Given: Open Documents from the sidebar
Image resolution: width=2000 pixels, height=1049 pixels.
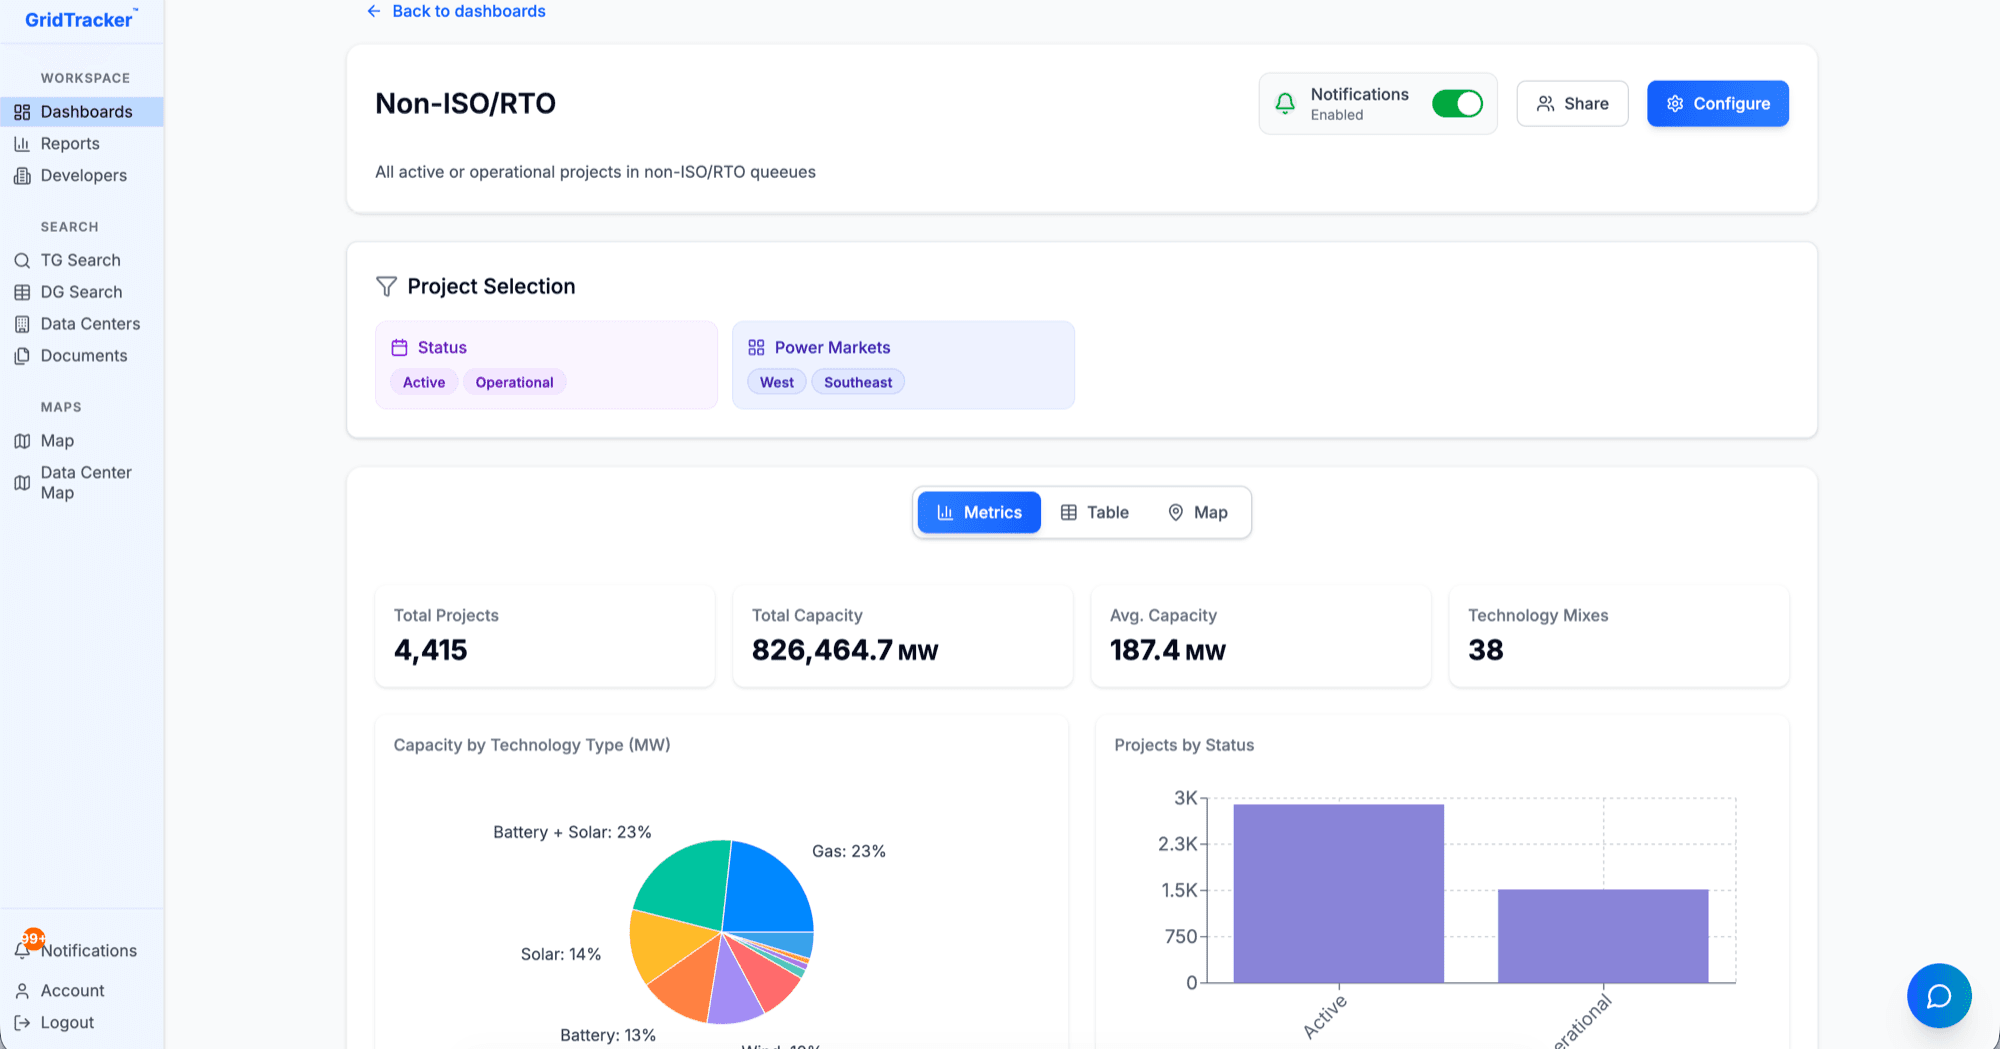Looking at the screenshot, I should 82,356.
